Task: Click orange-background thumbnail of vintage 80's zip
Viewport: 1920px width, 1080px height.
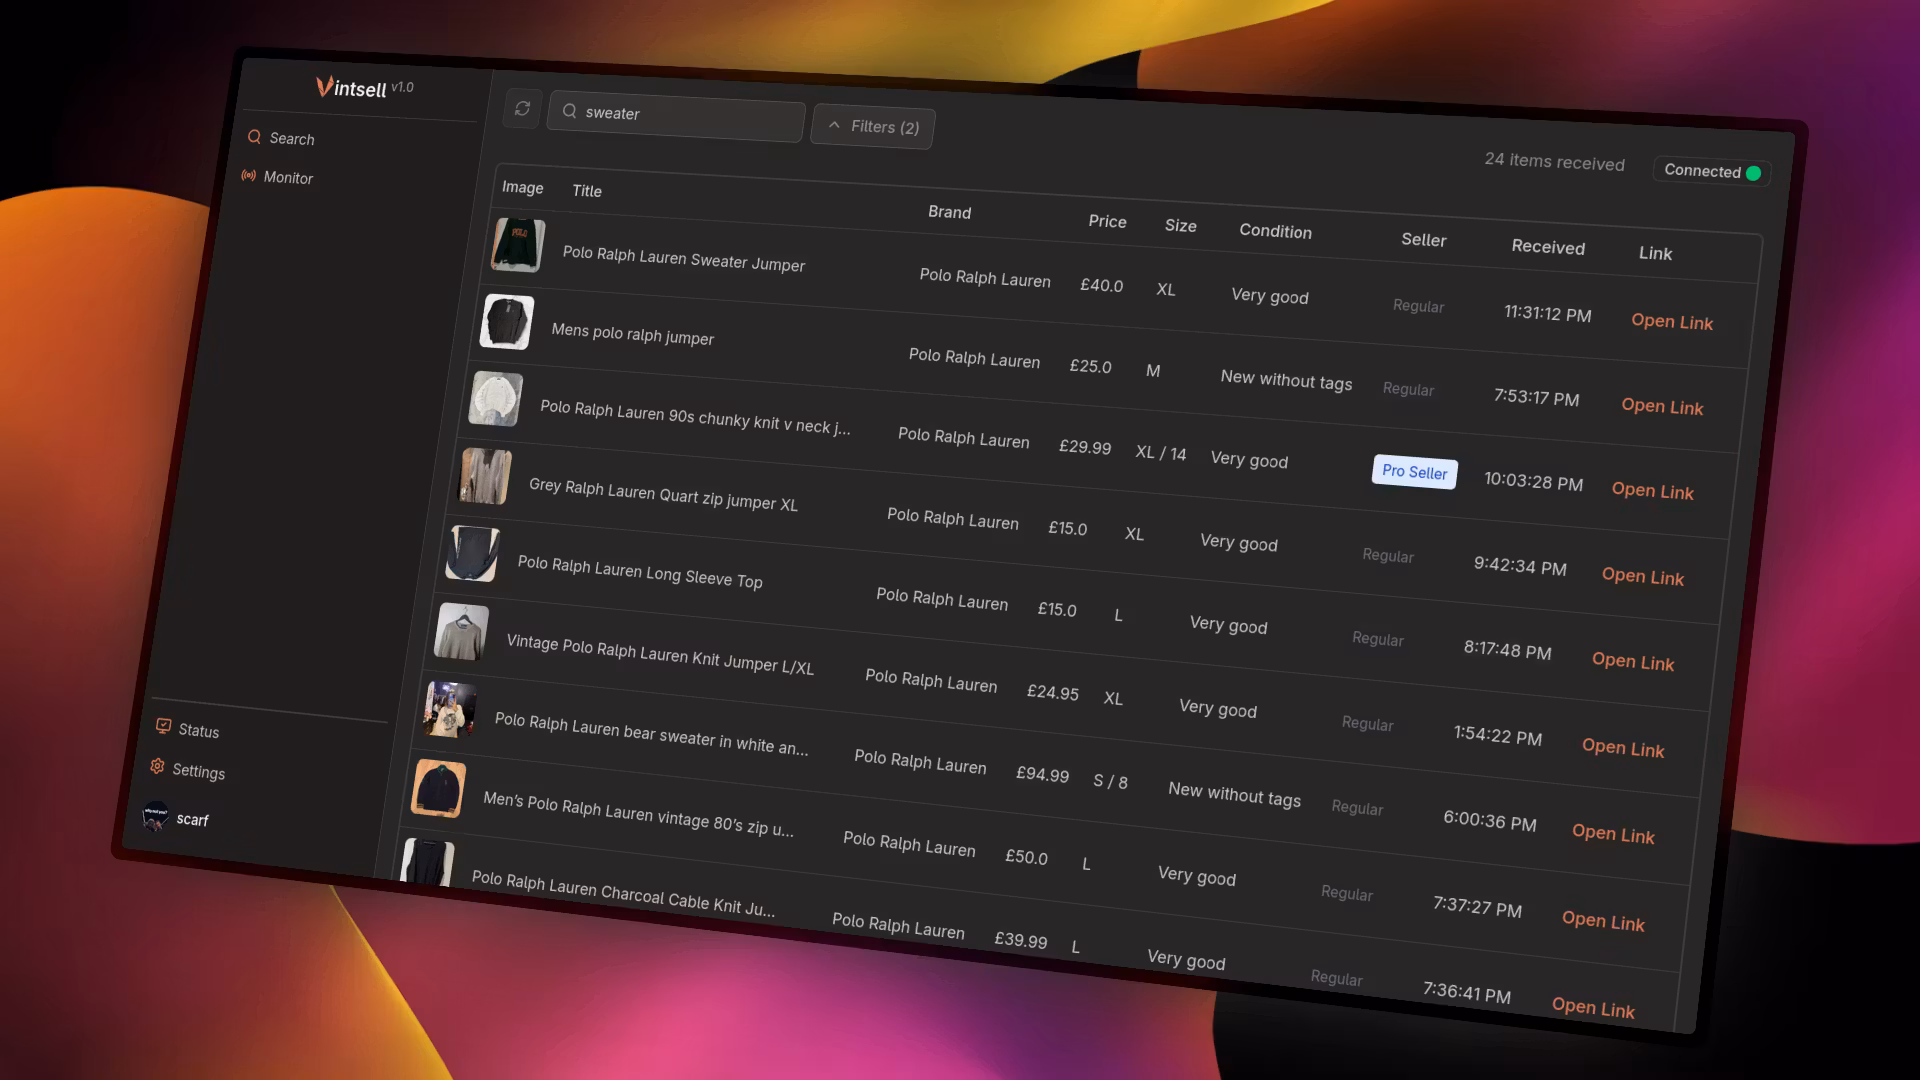Action: [x=439, y=788]
